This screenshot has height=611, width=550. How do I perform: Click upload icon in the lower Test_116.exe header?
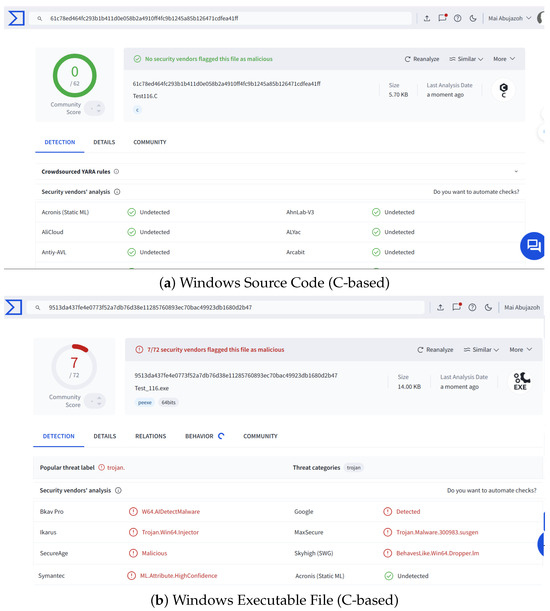point(440,307)
